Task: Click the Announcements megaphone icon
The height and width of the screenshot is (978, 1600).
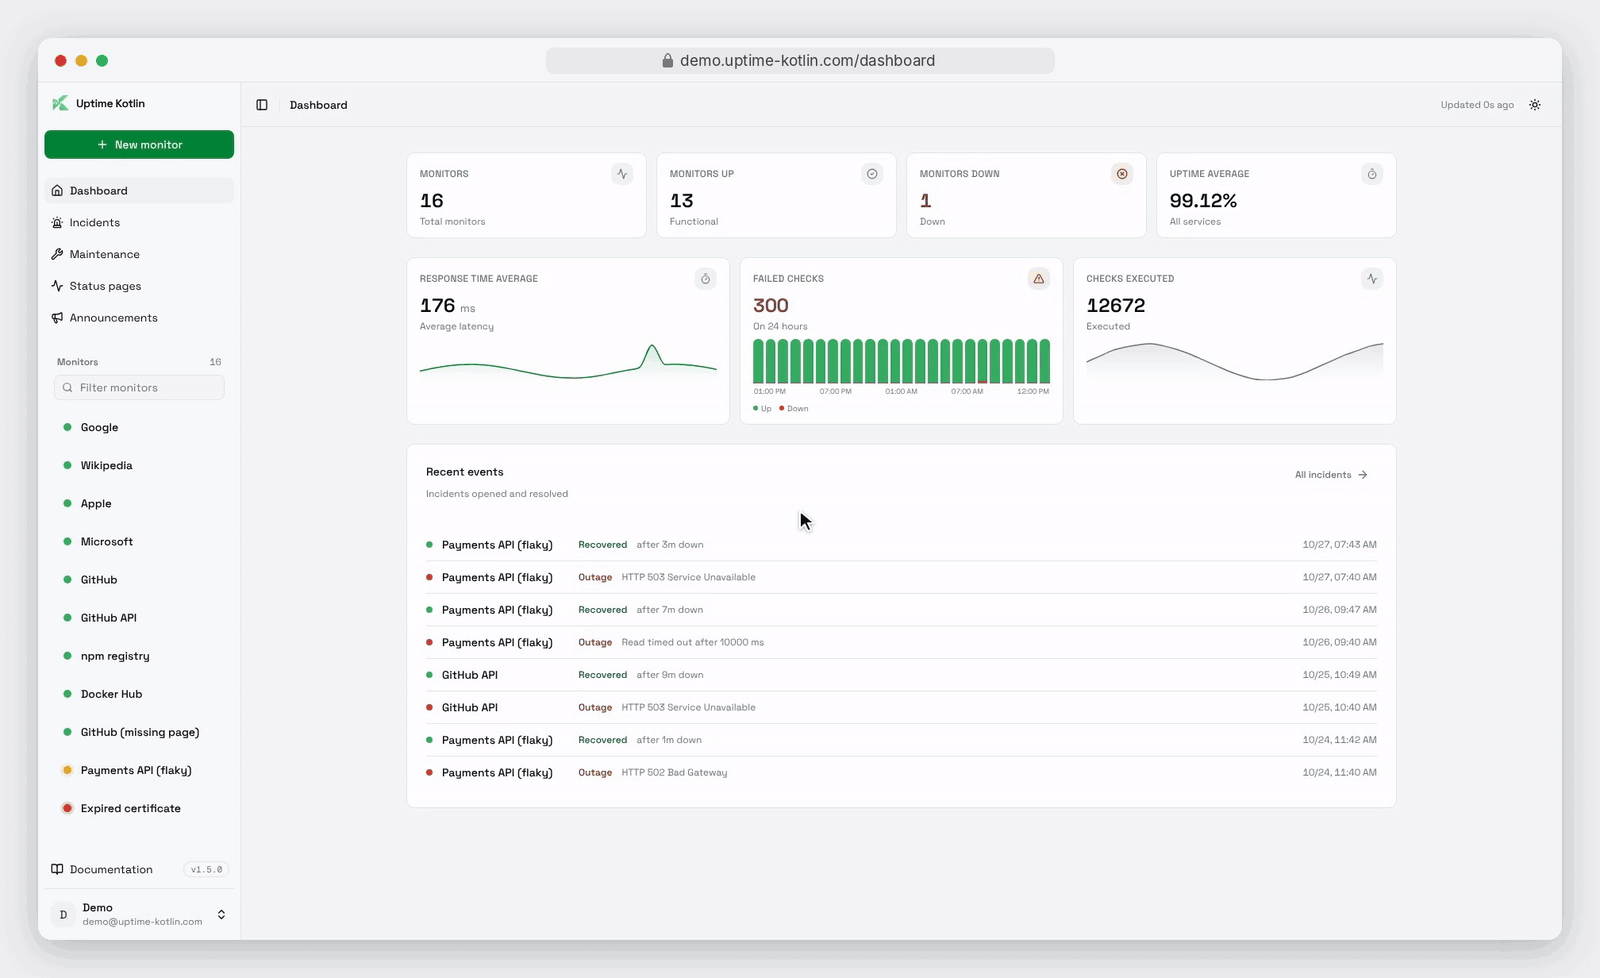Action: click(57, 318)
